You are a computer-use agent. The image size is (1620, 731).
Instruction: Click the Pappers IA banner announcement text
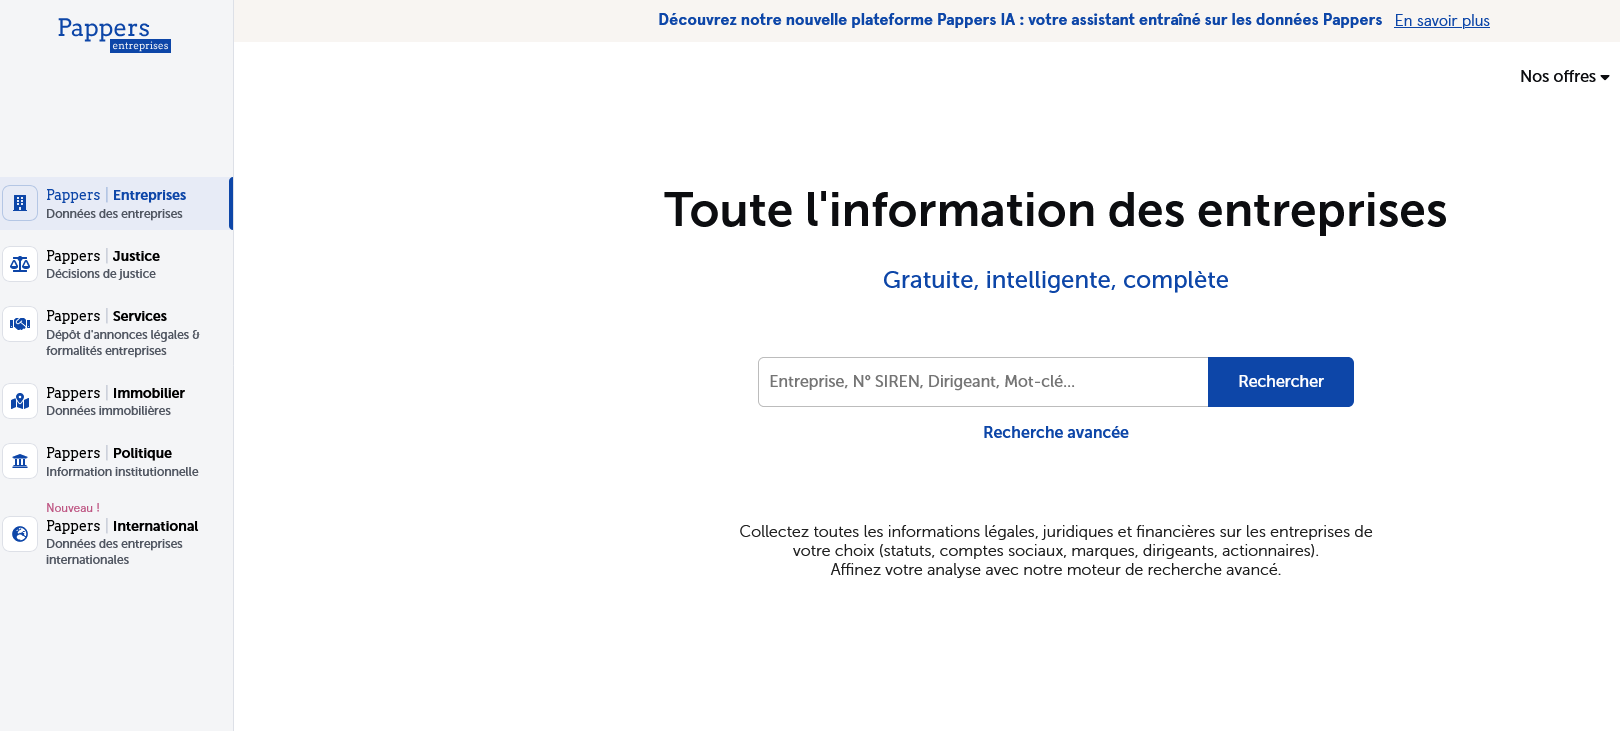point(1020,20)
